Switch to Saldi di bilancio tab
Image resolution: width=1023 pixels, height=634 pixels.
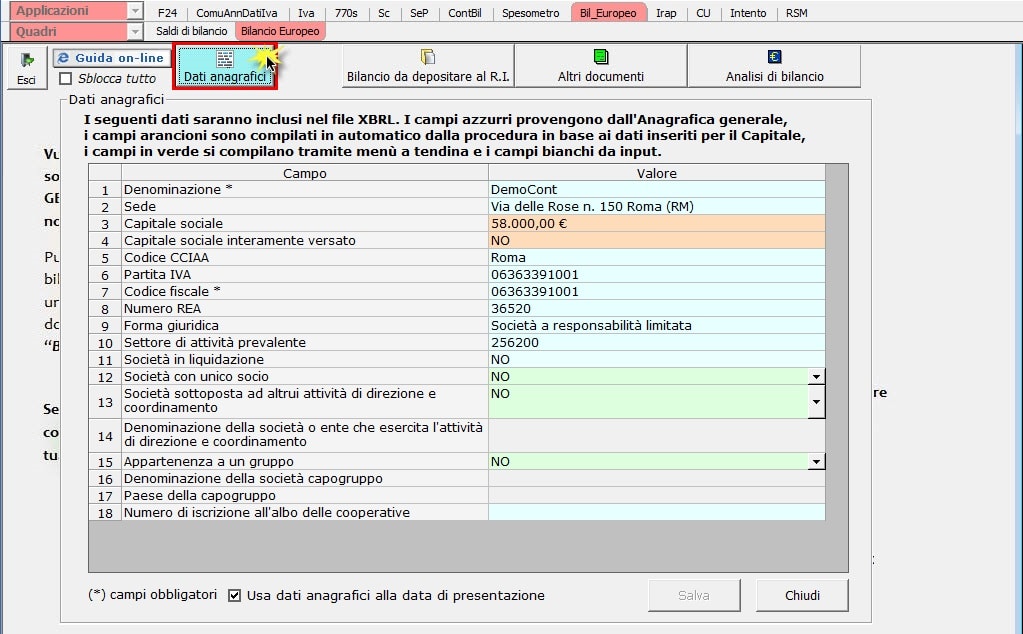[191, 31]
